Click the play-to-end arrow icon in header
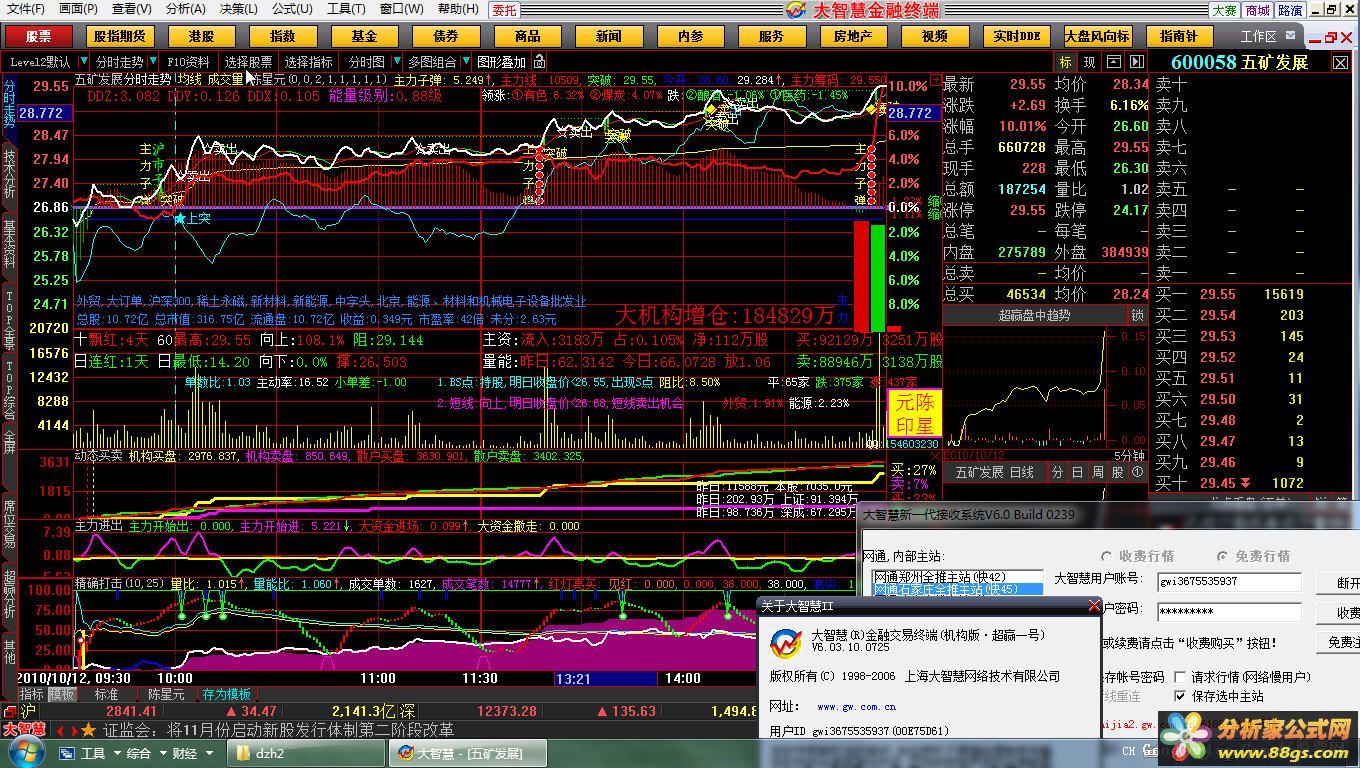1360x768 pixels. tap(1135, 62)
